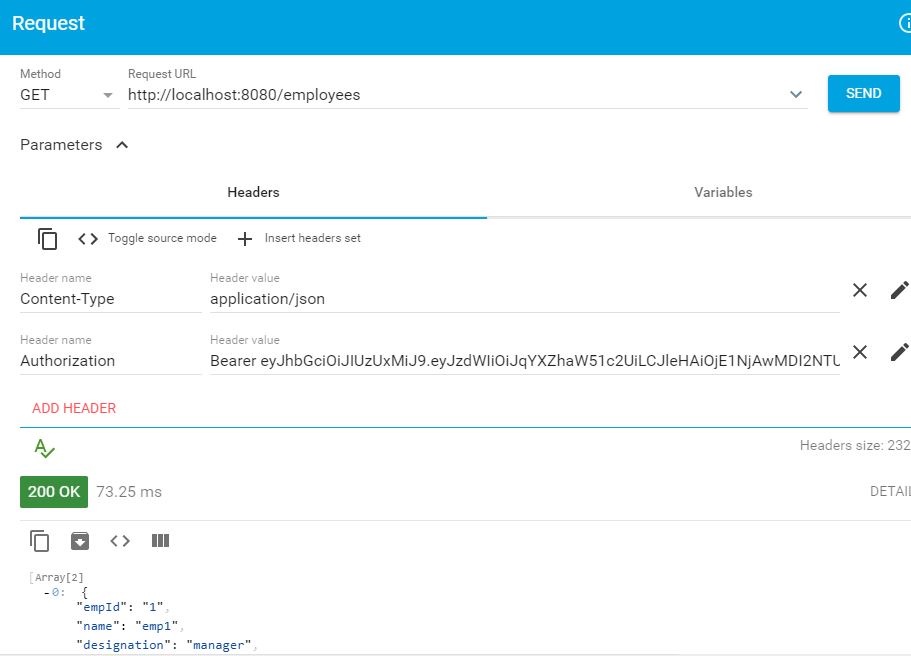Viewport: 911px width, 656px height.
Task: Edit the Authorization header name field
Action: point(110,361)
